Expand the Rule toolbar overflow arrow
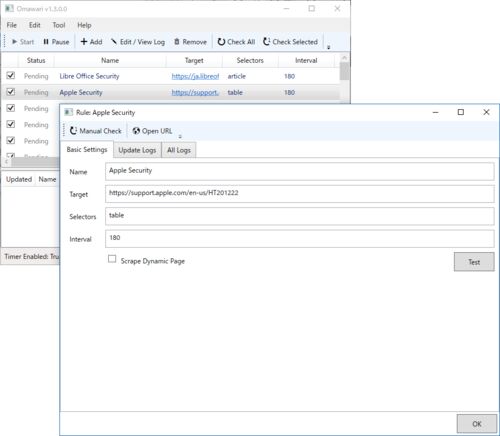This screenshot has height=436, width=500. (x=180, y=136)
